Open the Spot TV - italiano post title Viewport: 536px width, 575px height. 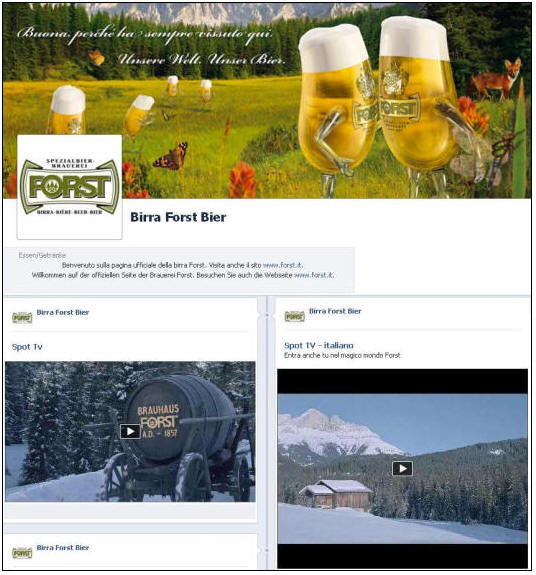point(319,345)
